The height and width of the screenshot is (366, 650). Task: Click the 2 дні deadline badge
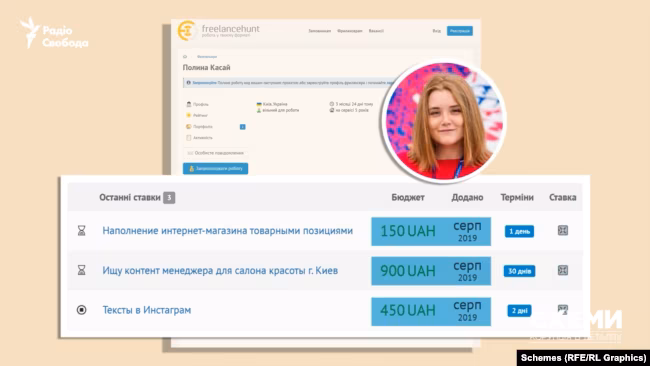click(x=519, y=310)
